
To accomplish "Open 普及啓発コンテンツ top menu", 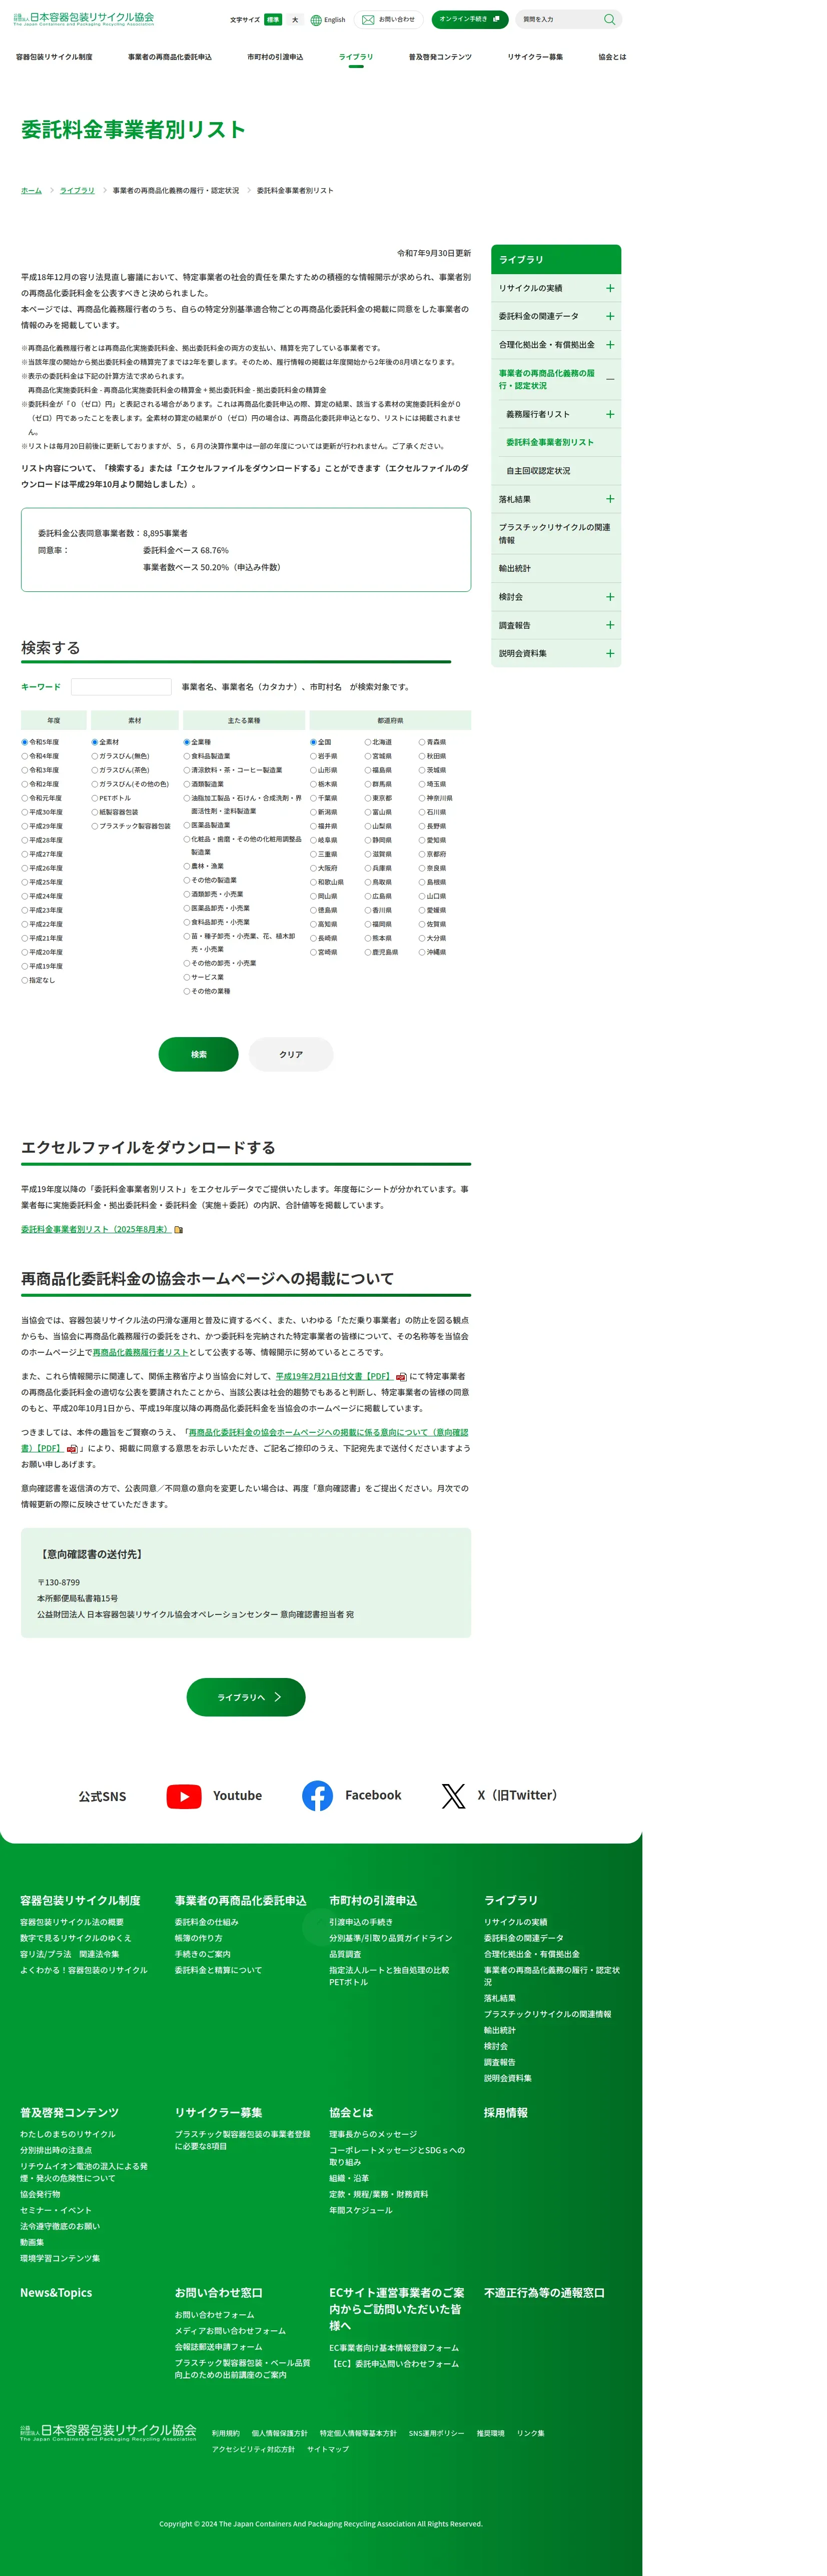I will click(440, 57).
